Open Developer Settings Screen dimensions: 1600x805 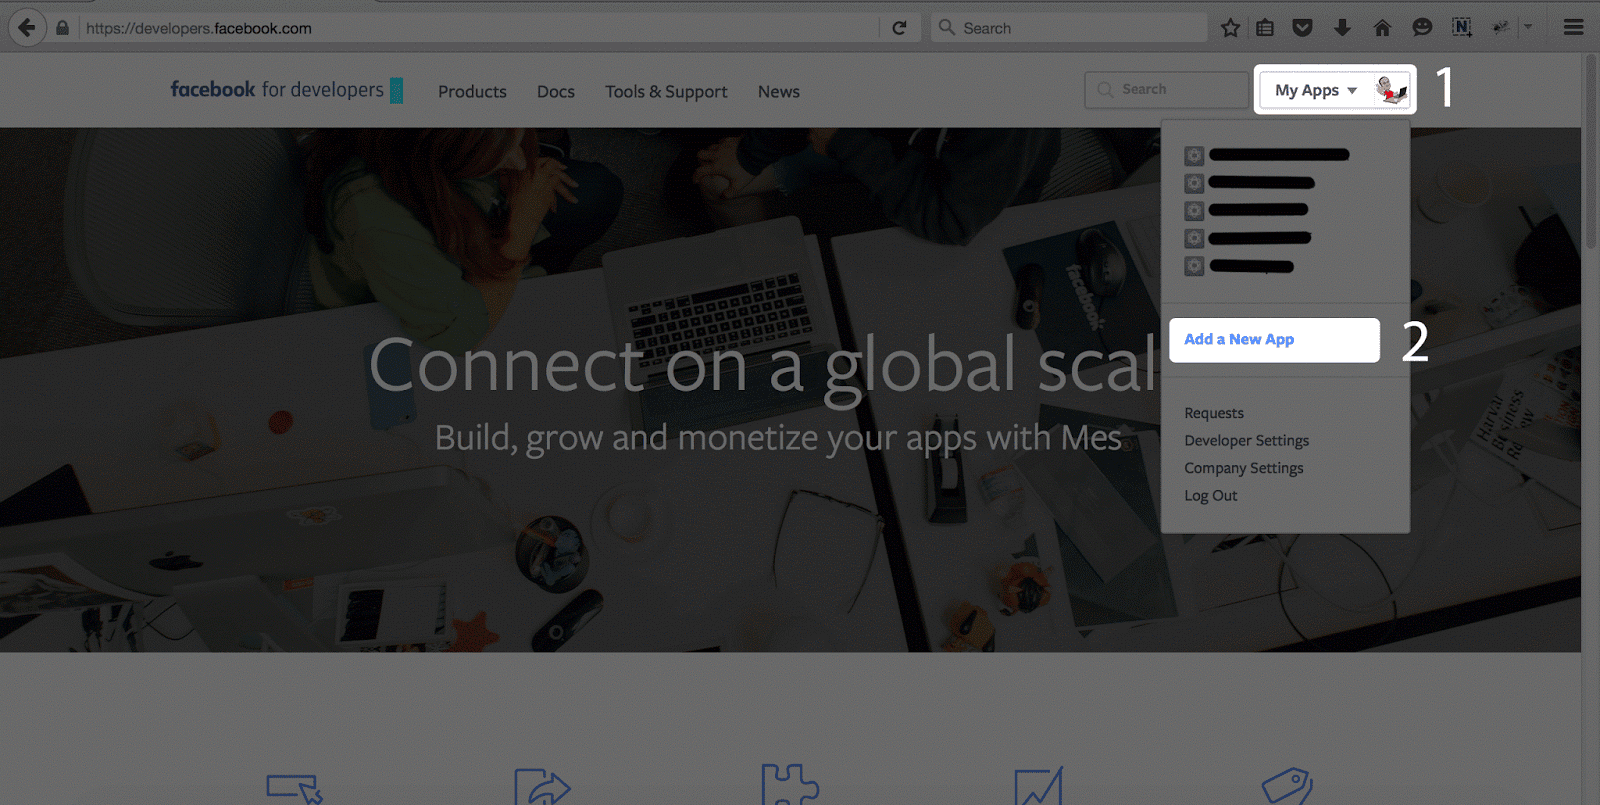click(x=1246, y=440)
